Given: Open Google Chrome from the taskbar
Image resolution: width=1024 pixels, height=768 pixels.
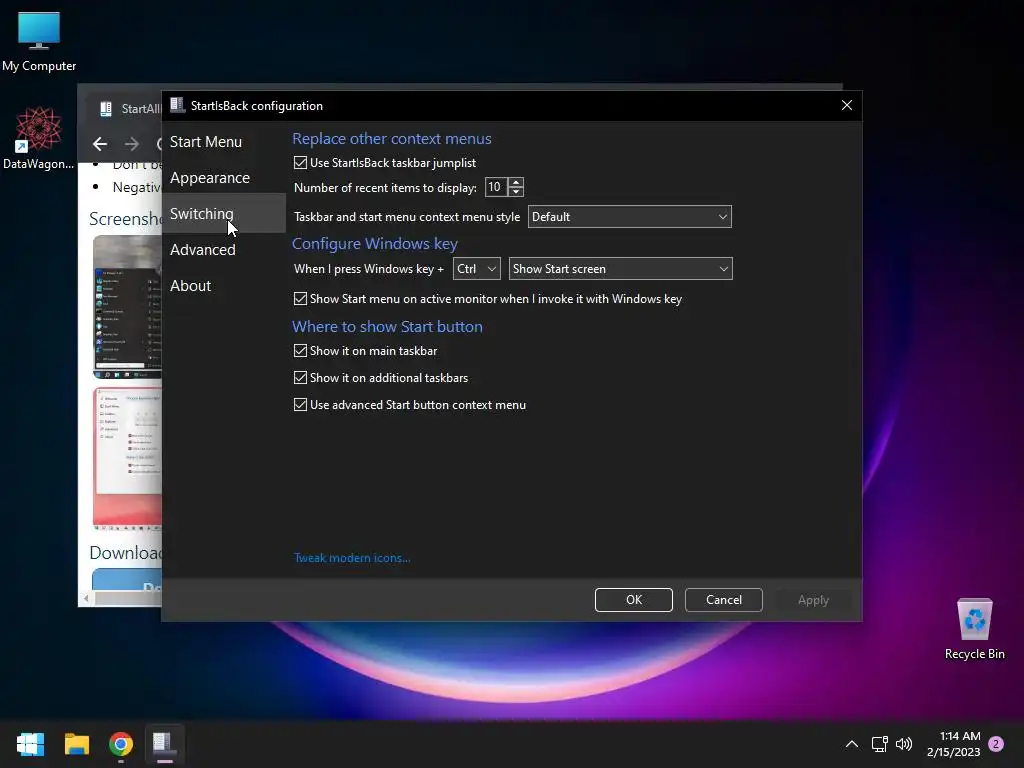Looking at the screenshot, I should (x=121, y=744).
